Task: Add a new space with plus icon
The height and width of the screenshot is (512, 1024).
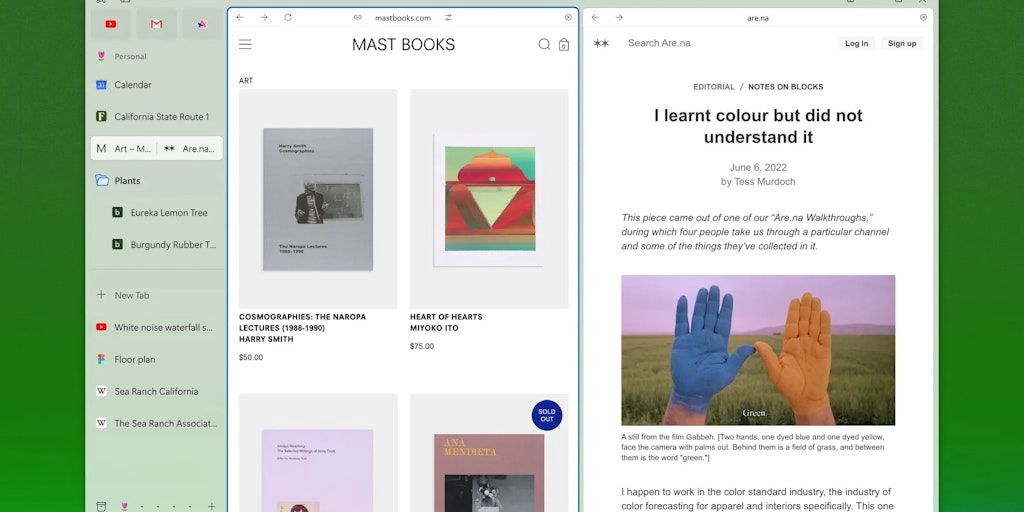Action: point(211,506)
